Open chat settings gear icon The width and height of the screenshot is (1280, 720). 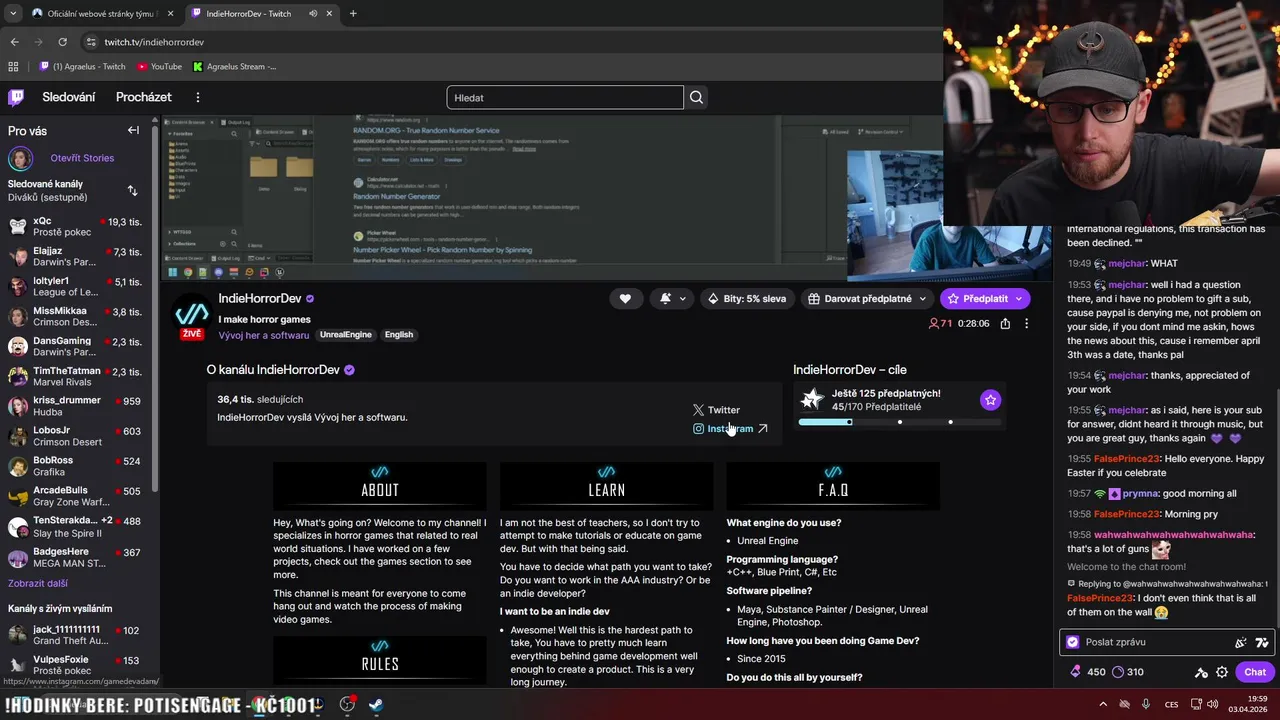[1222, 672]
